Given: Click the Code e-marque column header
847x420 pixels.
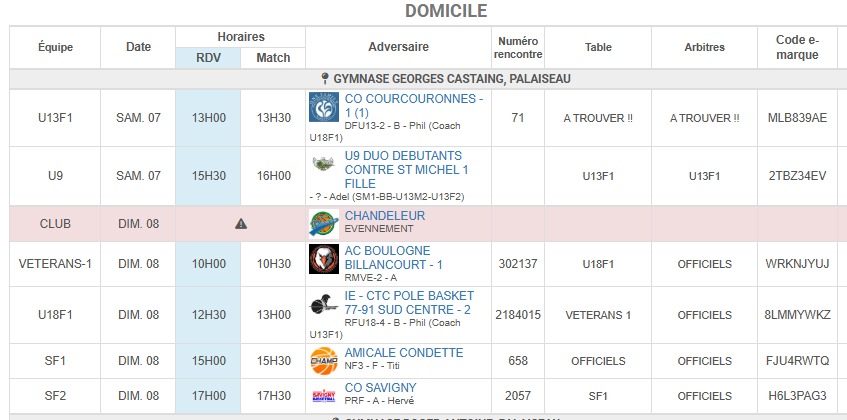Looking at the screenshot, I should pos(797,47).
